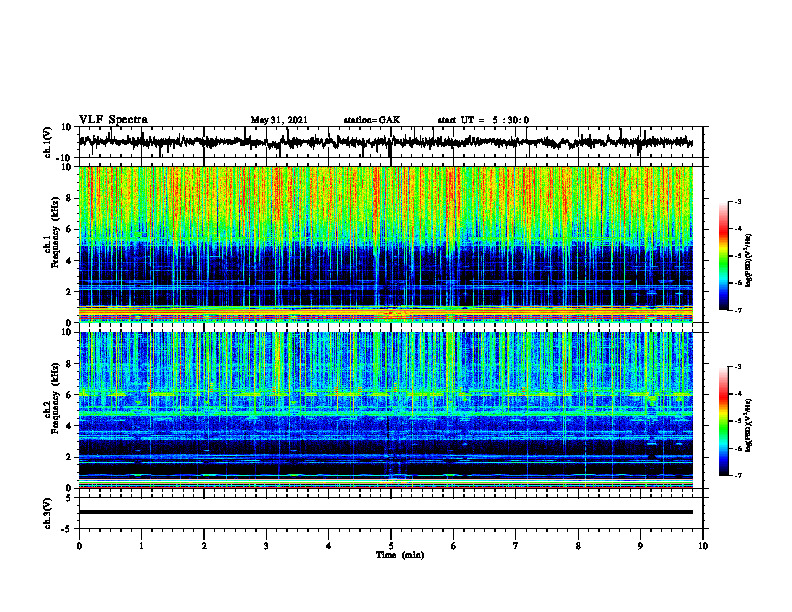Click the time axis tick label 1
This screenshot has height=612, width=792.
point(141,546)
